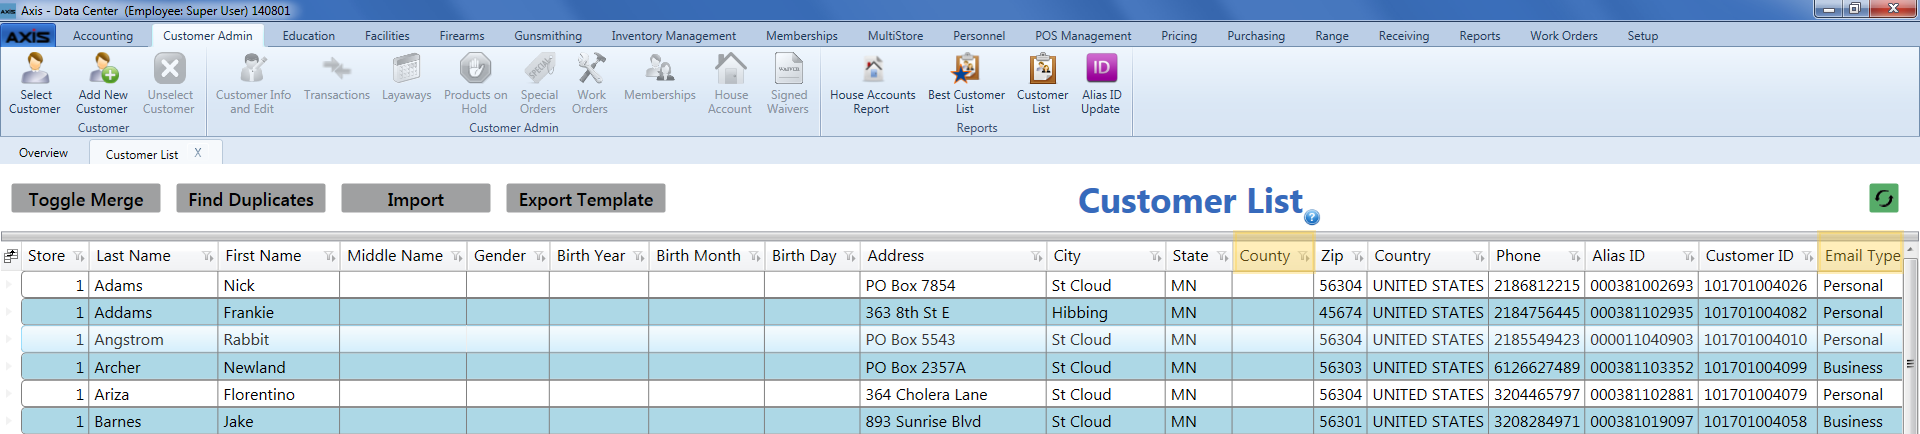Select row selector for Adams Nick
The height and width of the screenshot is (434, 1920).
10,286
